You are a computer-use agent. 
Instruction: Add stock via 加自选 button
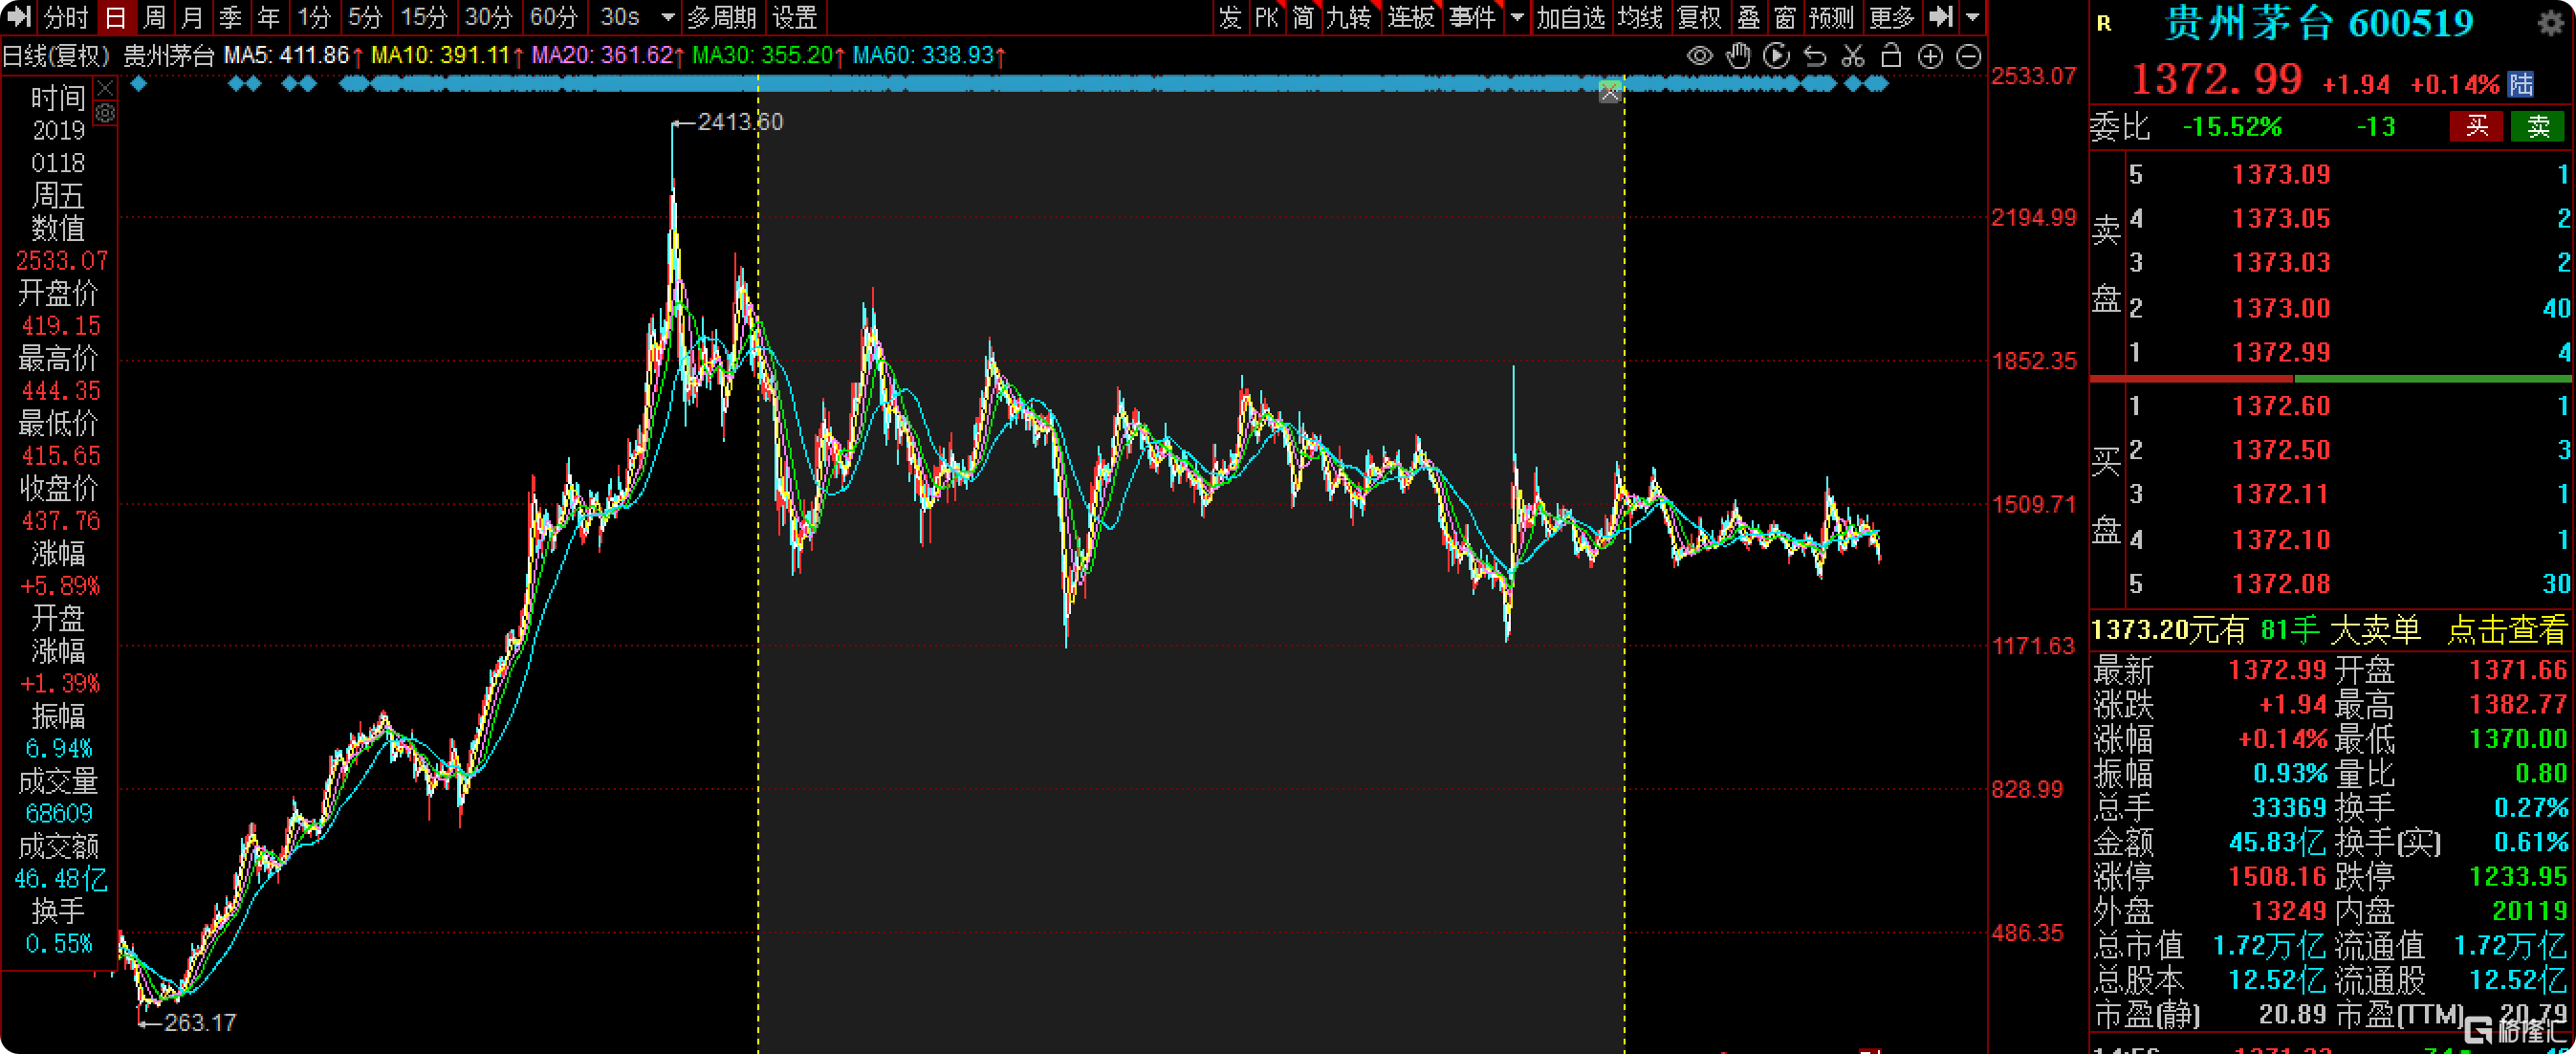coord(1571,17)
